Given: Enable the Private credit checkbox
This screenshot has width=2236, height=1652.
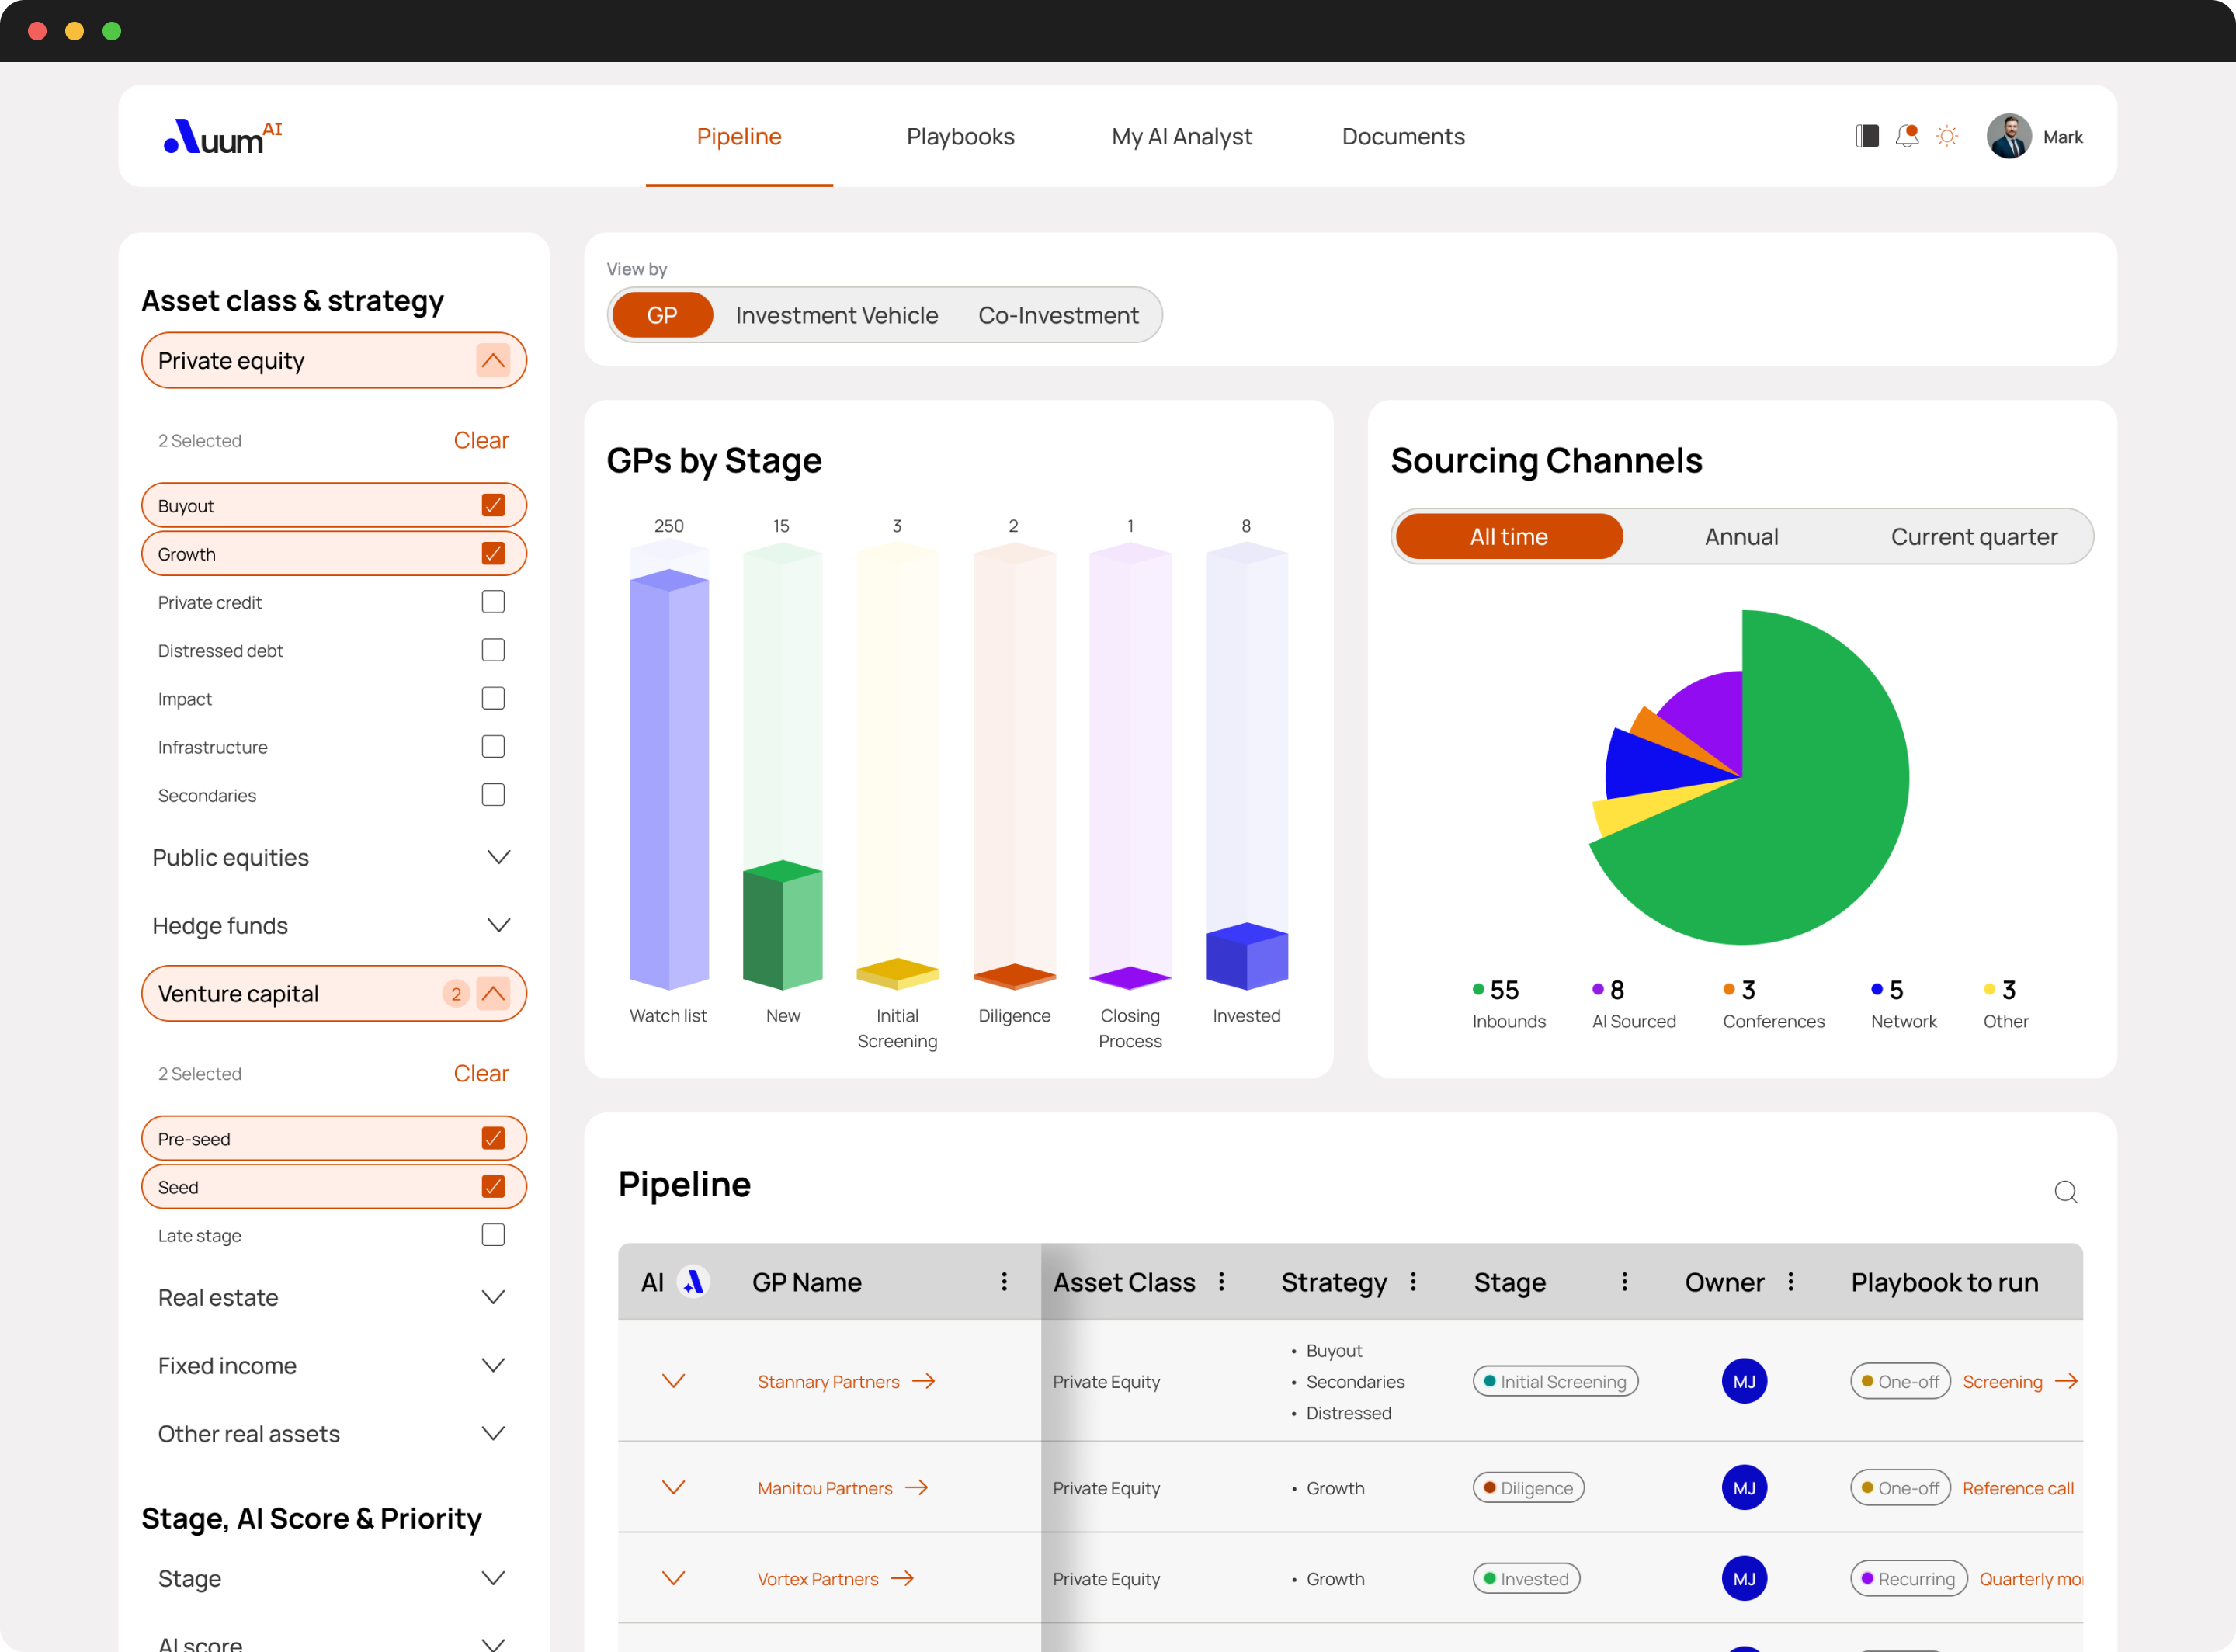Looking at the screenshot, I should pos(493,602).
